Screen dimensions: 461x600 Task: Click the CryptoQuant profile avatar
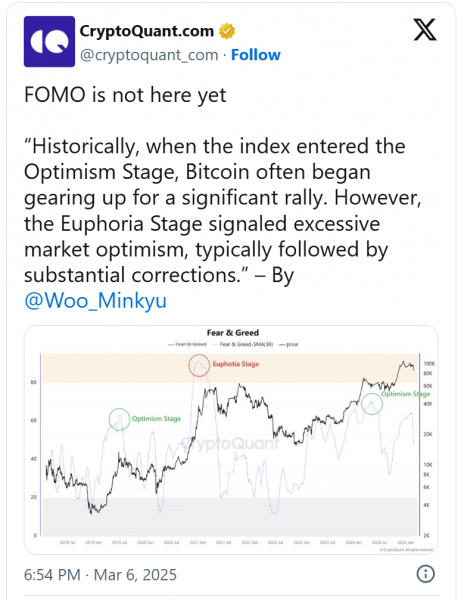49,41
